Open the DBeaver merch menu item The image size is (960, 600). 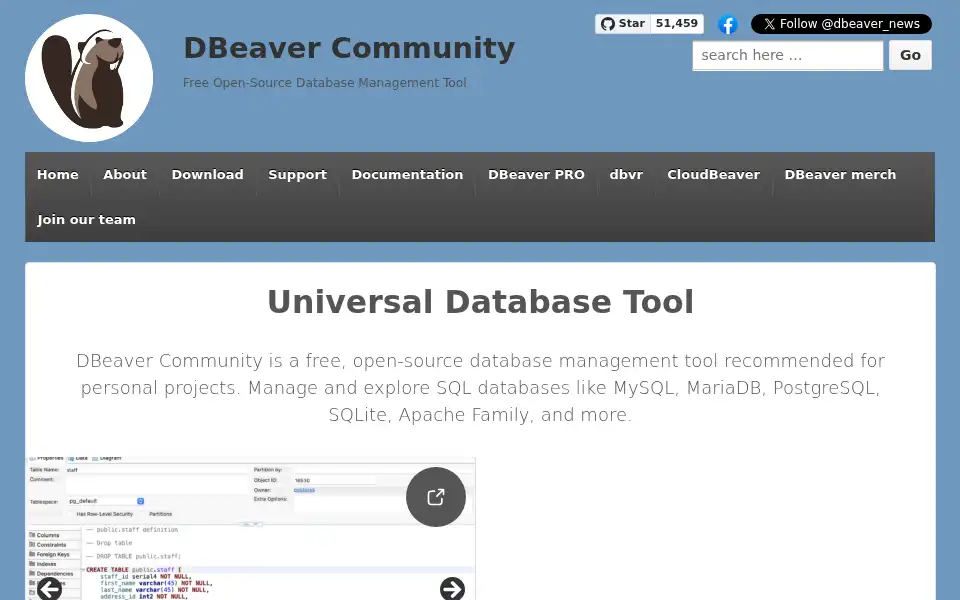(x=840, y=174)
